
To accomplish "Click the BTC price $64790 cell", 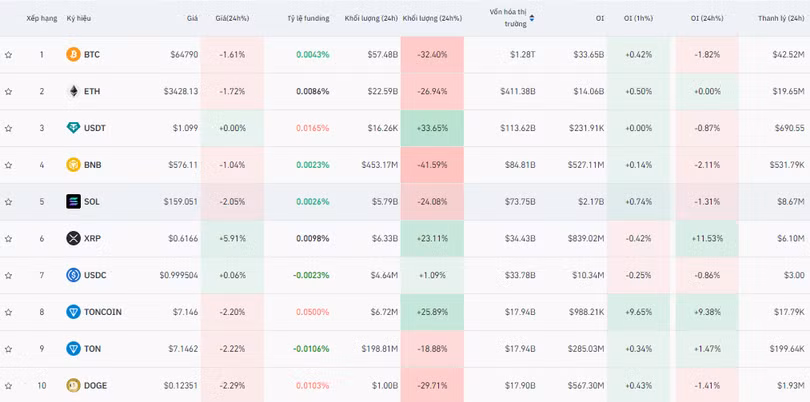I will [184, 54].
